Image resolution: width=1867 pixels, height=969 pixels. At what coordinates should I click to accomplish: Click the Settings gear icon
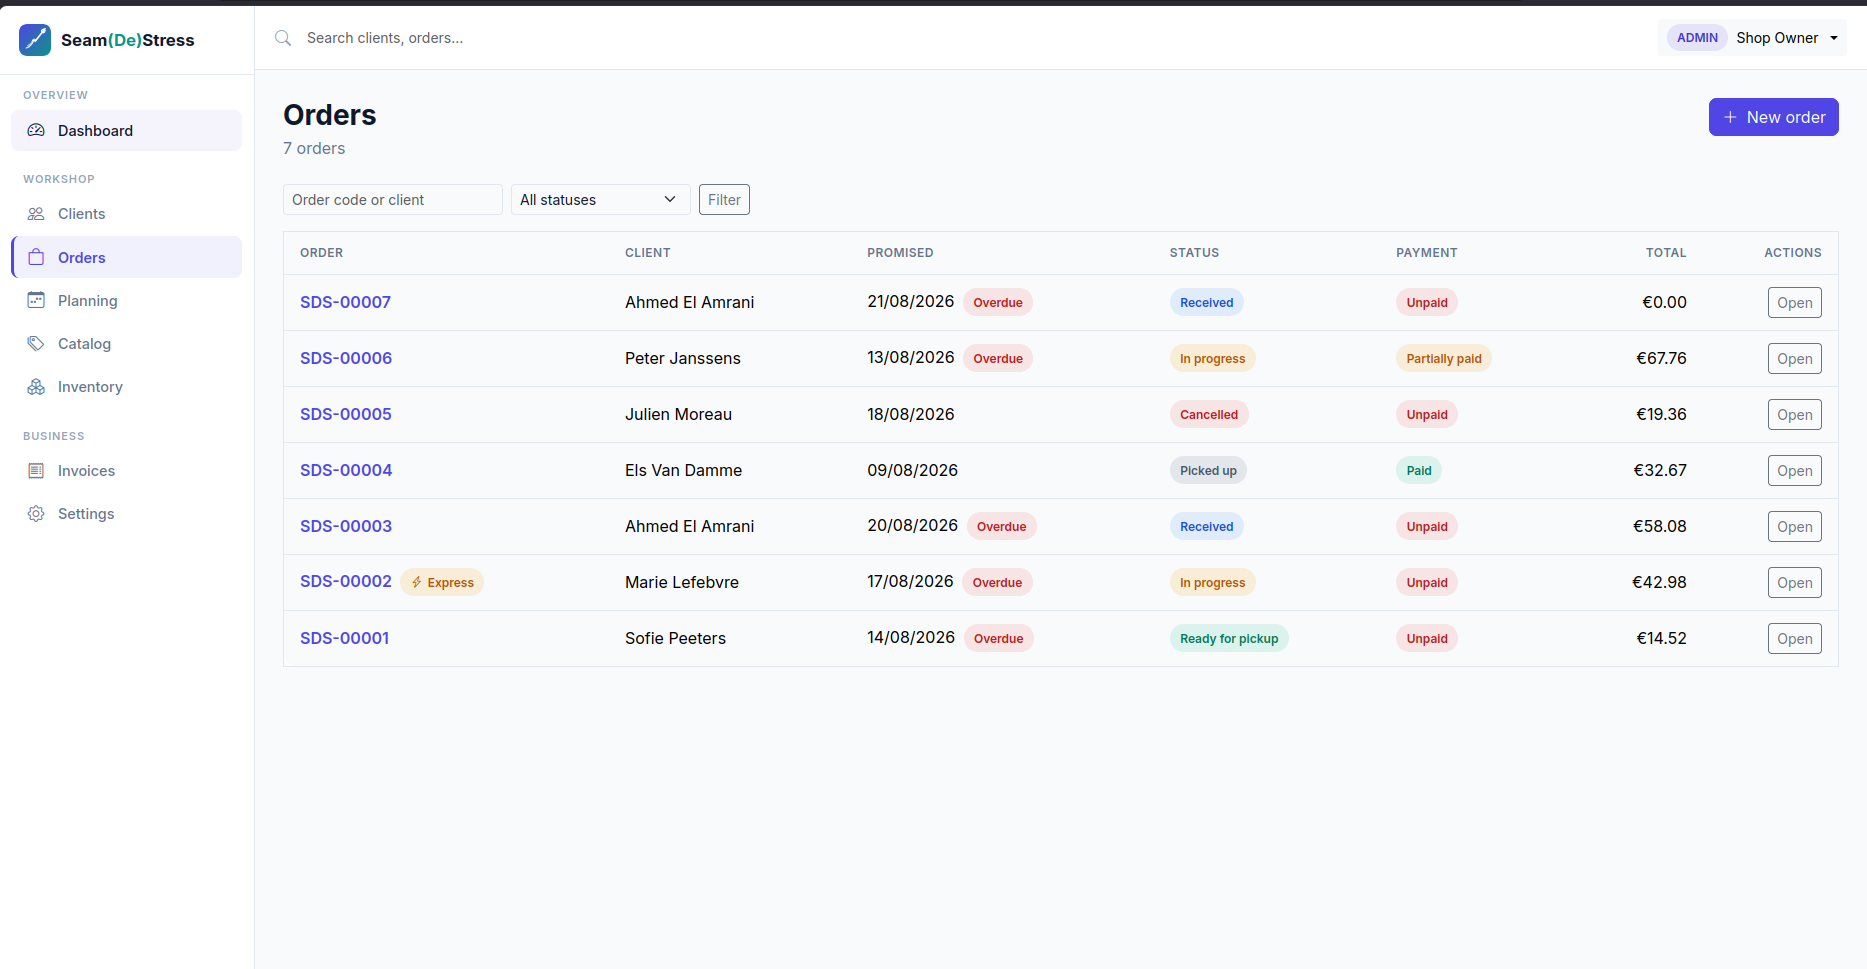[36, 513]
